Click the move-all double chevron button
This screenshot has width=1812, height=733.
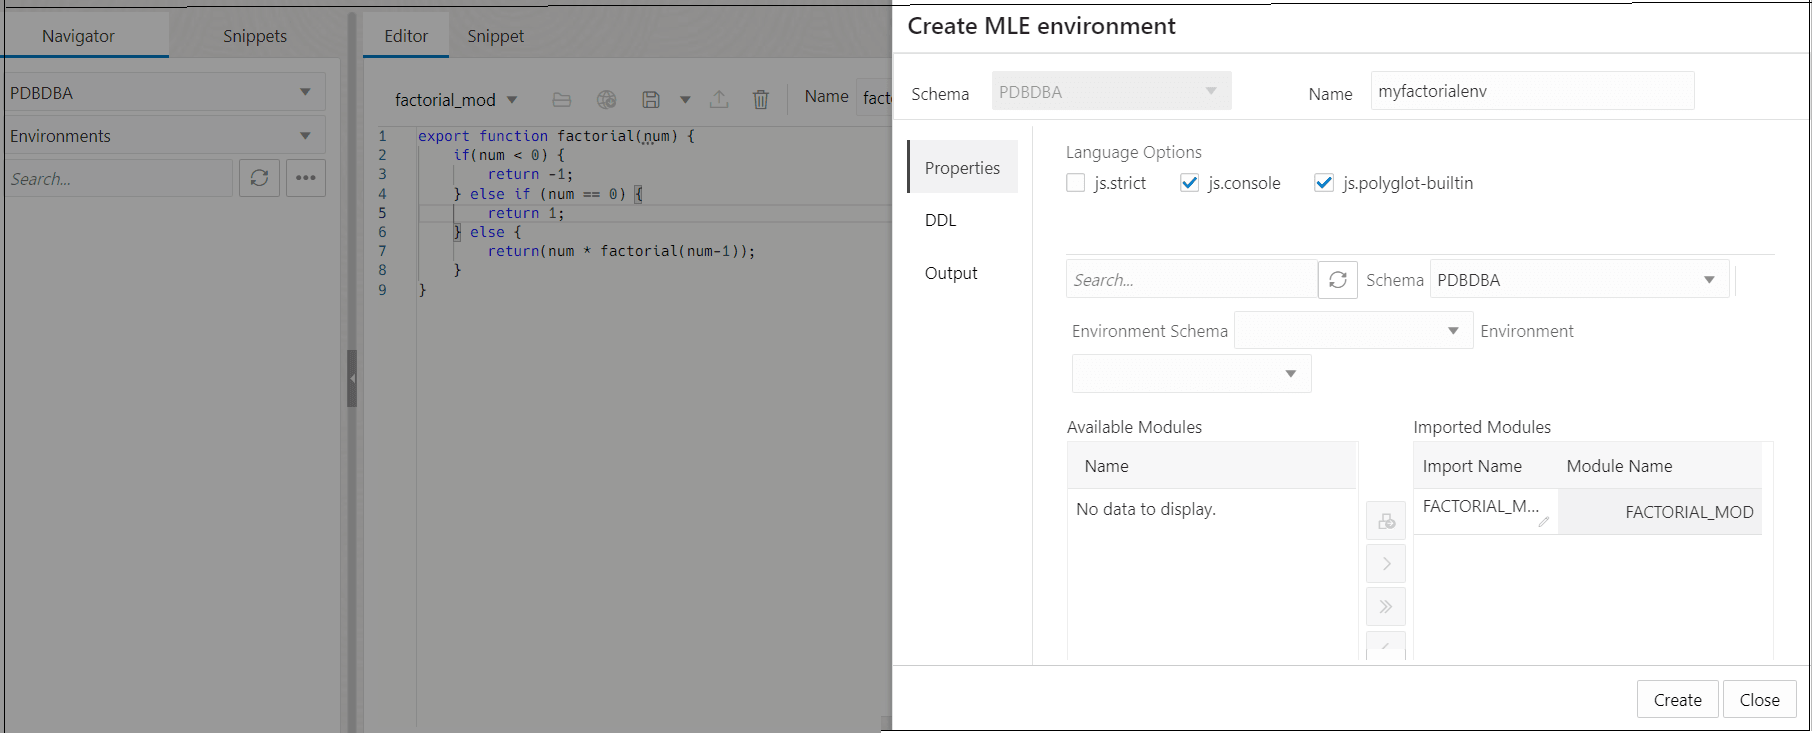click(1386, 606)
